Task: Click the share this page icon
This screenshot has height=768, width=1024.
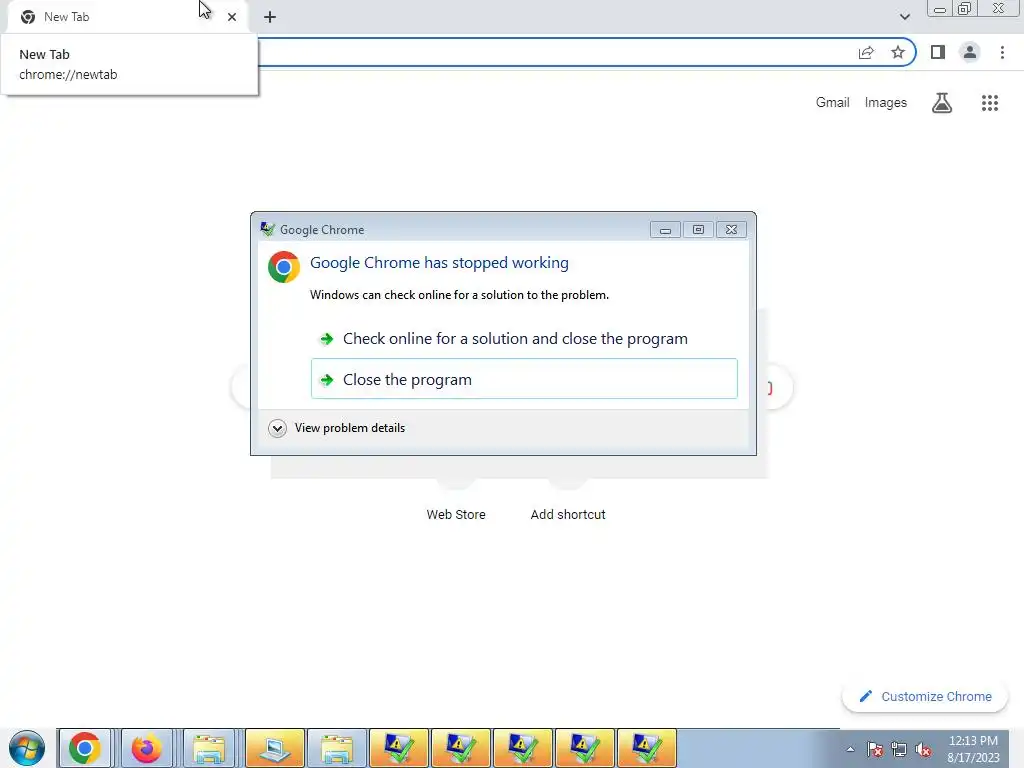Action: point(866,52)
